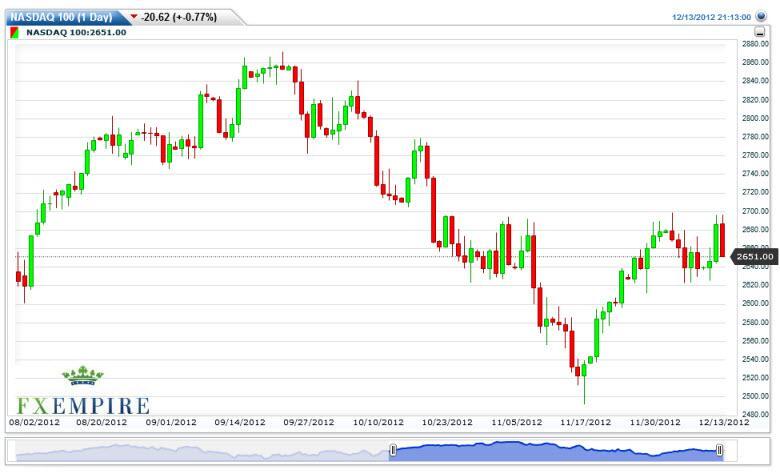The image size is (780, 473).
Task: Collapse the chart legend with minus button
Action: (x=760, y=32)
